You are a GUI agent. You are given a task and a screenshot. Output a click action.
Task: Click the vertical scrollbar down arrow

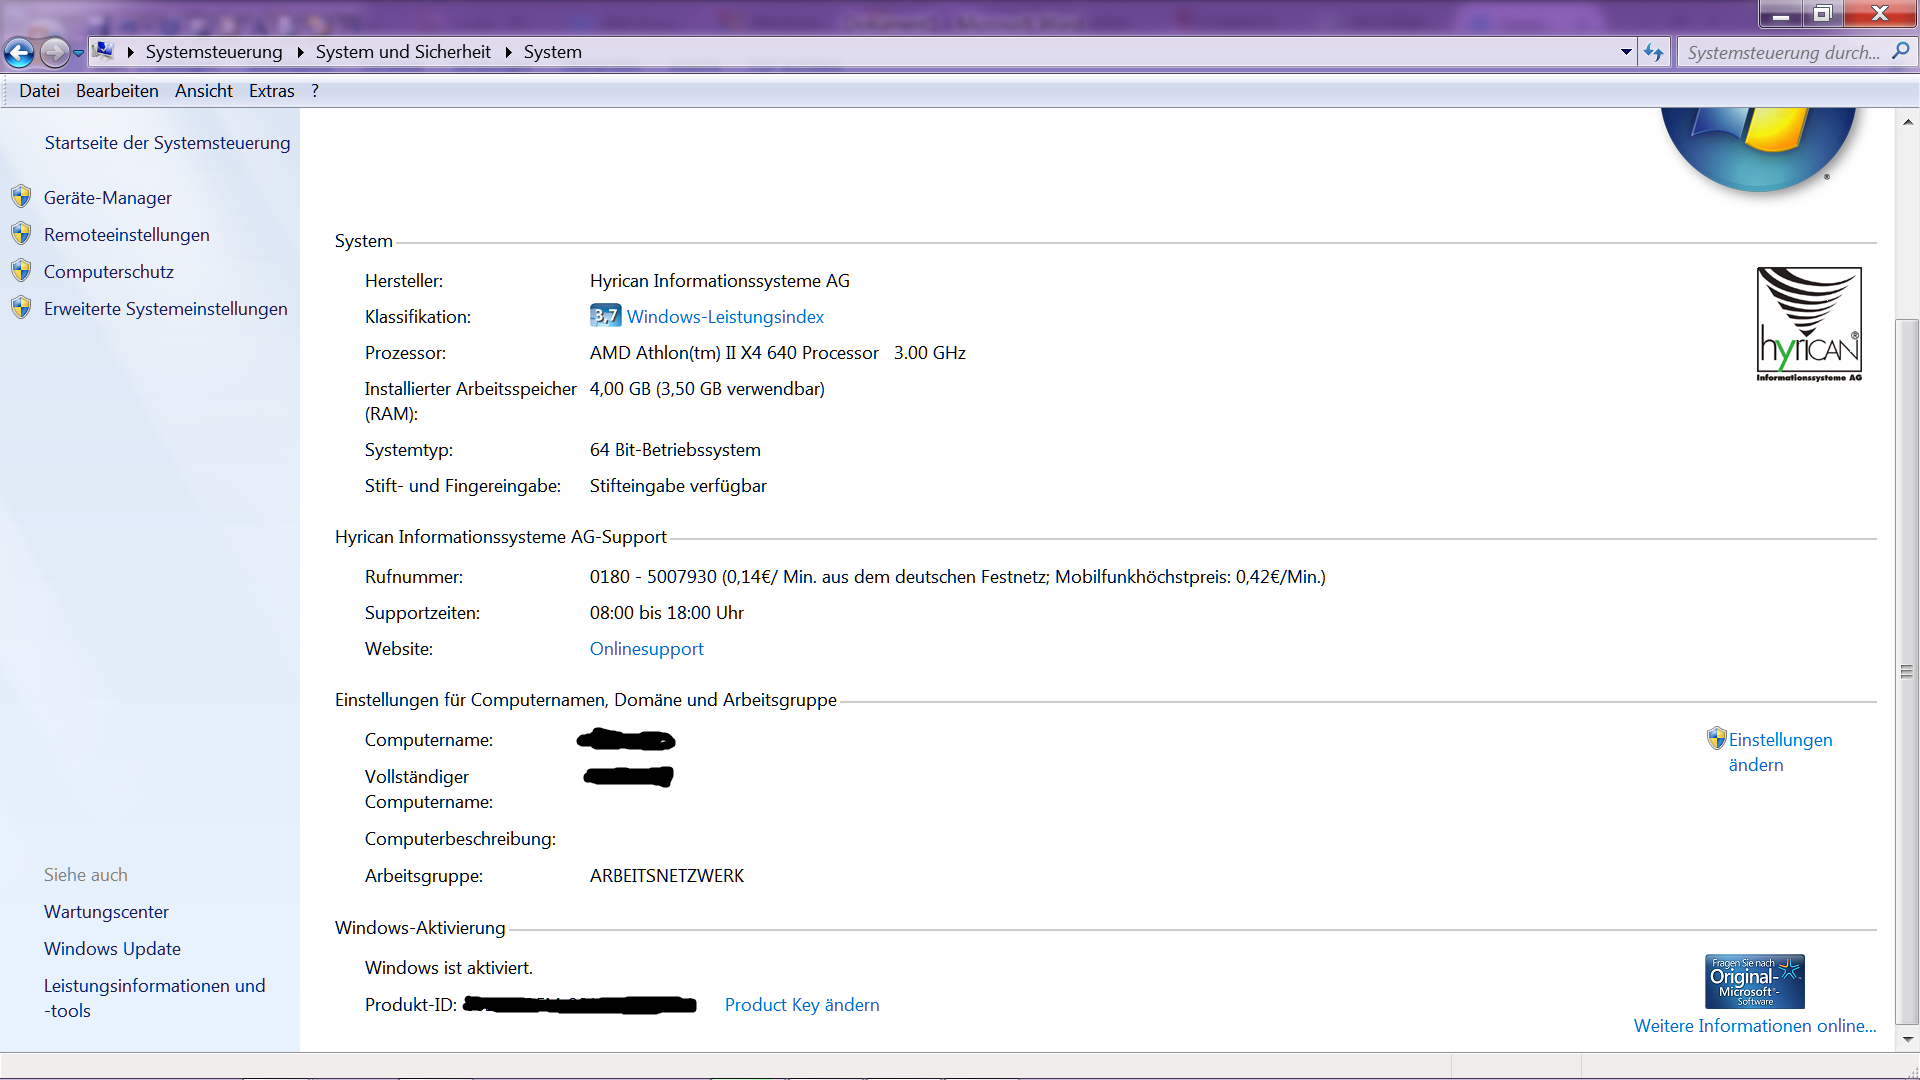pos(1907,1039)
